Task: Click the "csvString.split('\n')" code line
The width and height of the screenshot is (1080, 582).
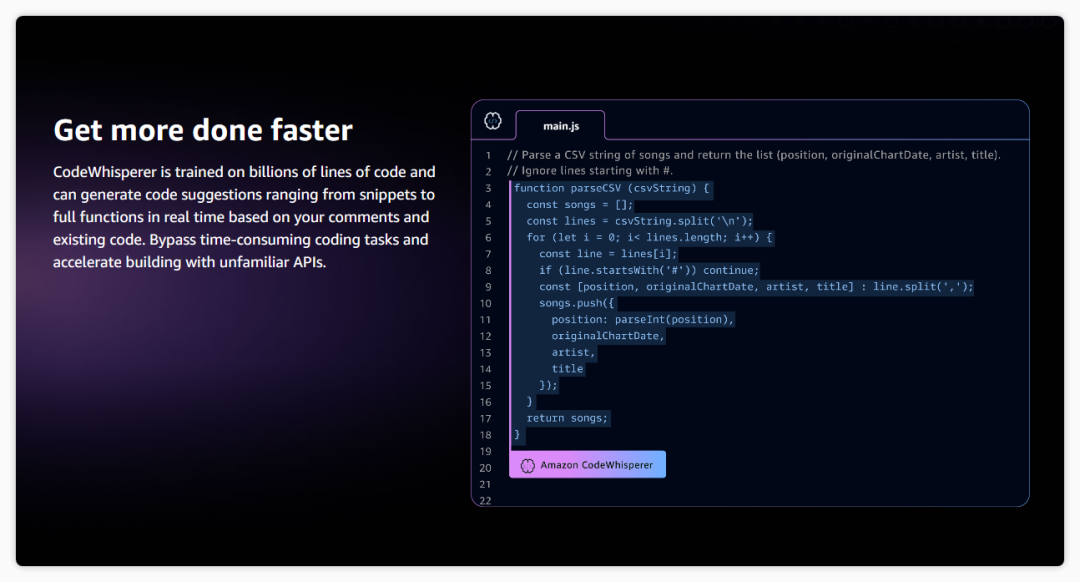Action: [x=639, y=221]
